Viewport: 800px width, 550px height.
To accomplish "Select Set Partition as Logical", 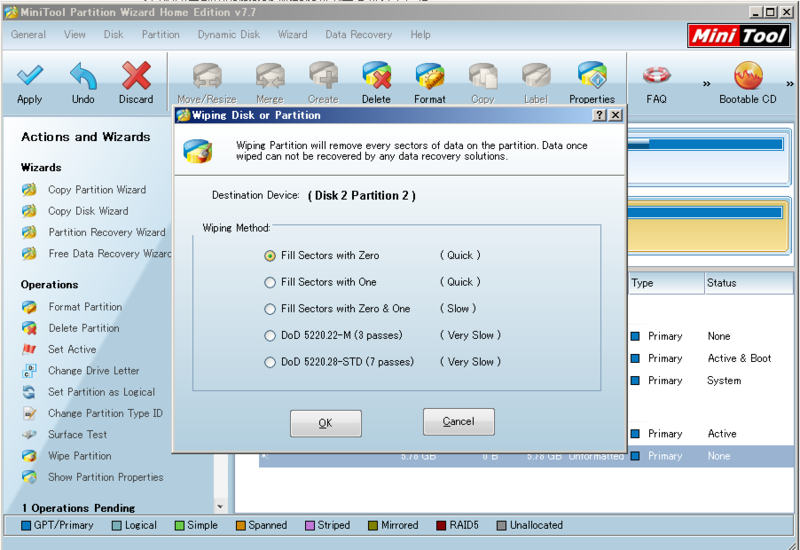I will click(x=101, y=392).
